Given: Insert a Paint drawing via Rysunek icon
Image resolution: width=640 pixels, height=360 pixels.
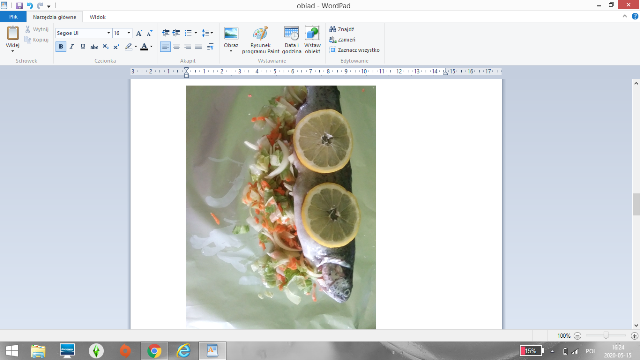Looking at the screenshot, I should [260, 33].
